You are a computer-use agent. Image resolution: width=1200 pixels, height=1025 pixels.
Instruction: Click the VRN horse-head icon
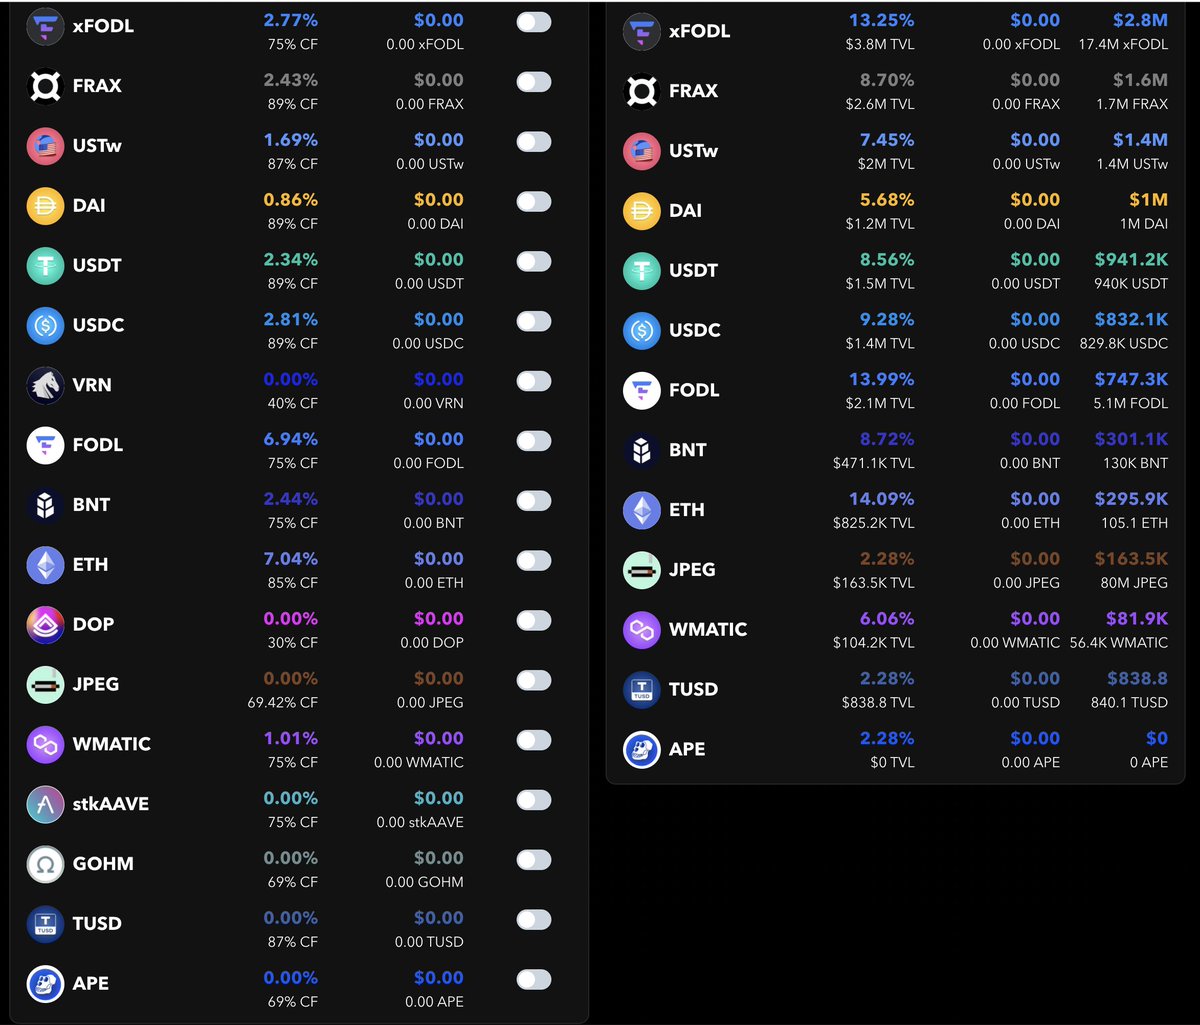click(45, 385)
